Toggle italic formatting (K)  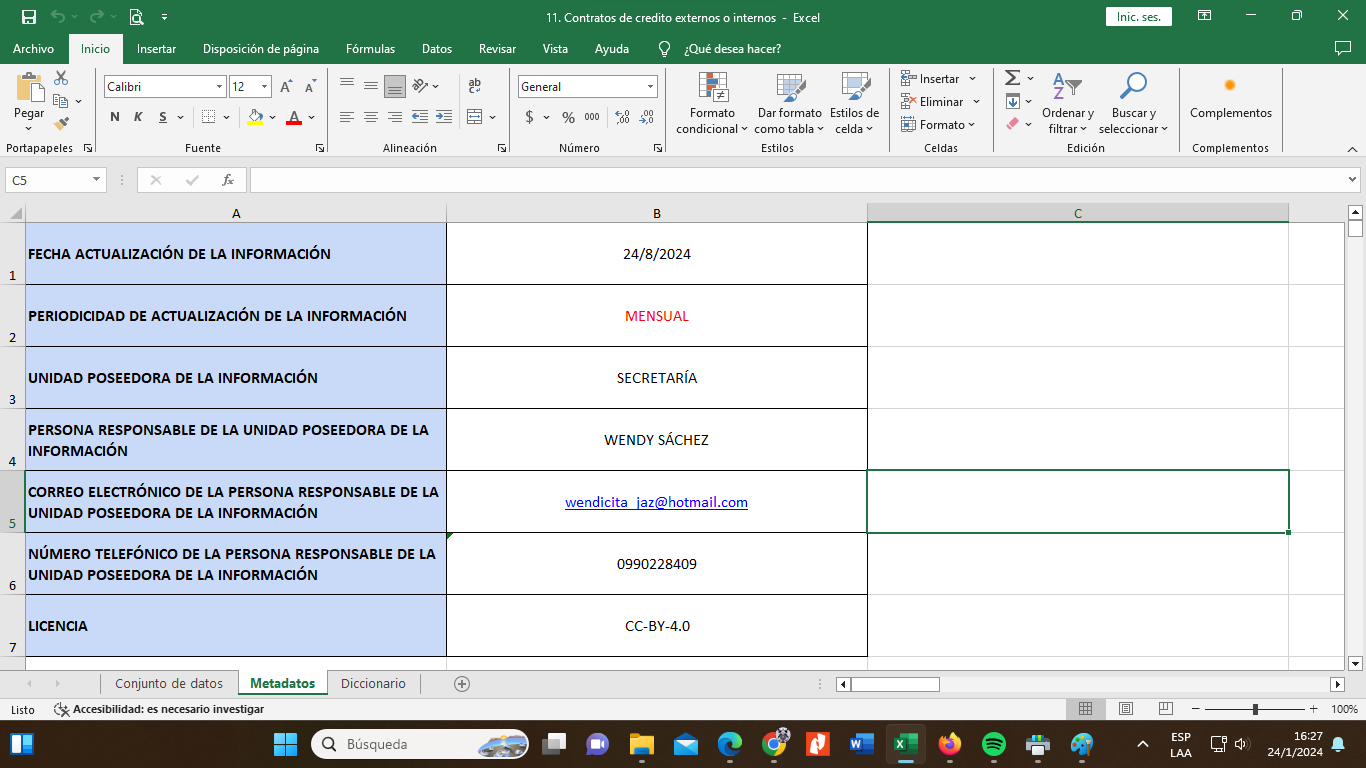pyautogui.click(x=139, y=117)
